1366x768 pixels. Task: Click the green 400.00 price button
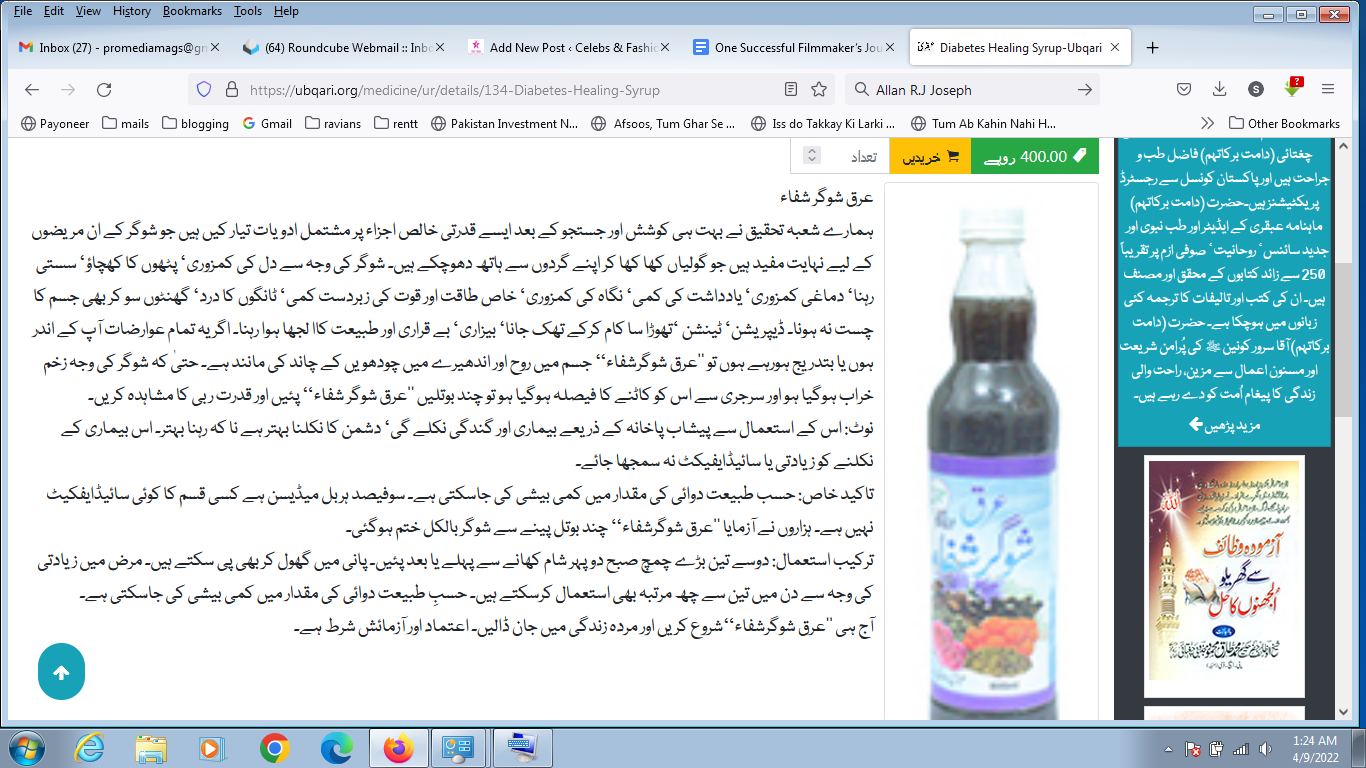click(x=1034, y=157)
